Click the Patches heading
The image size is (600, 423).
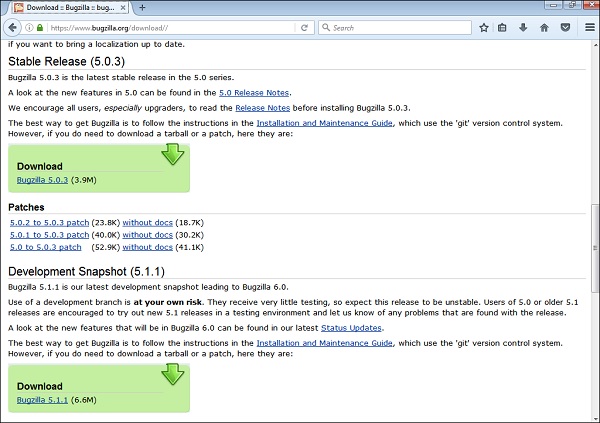point(26,207)
